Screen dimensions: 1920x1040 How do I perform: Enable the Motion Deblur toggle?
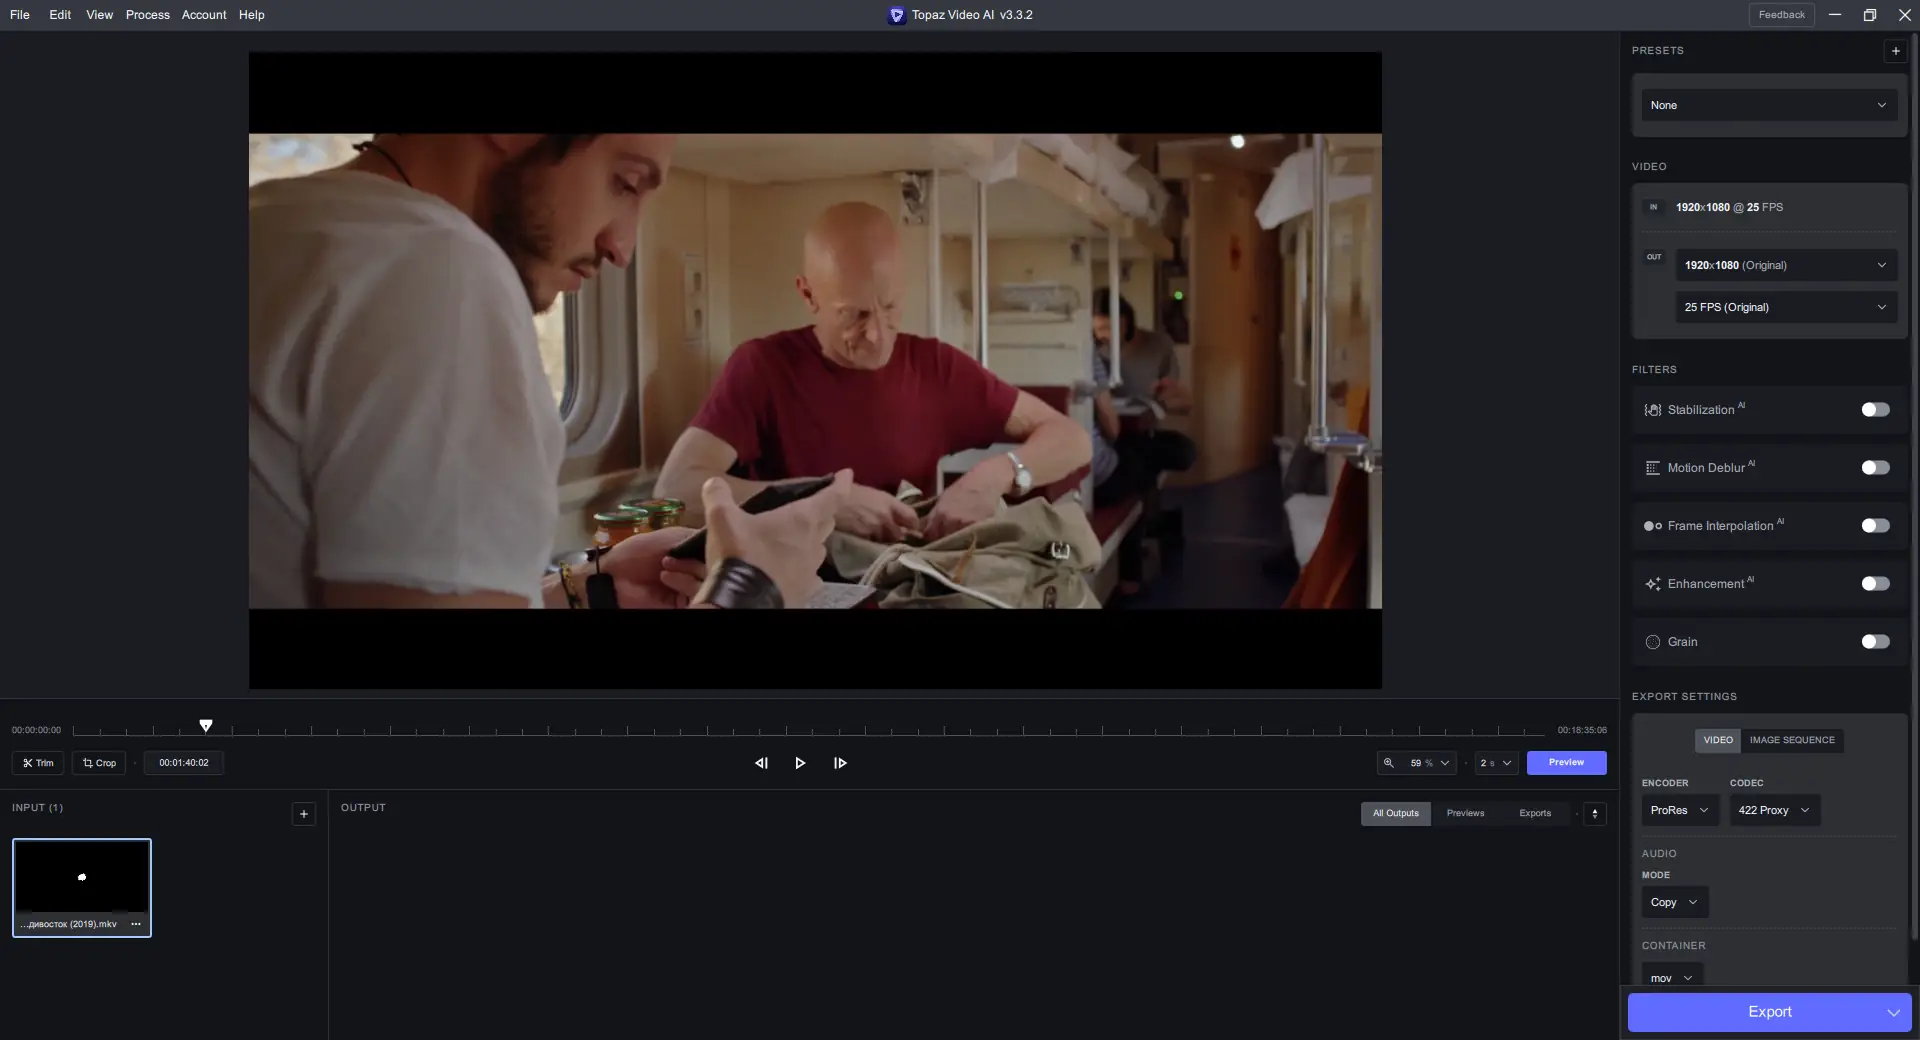pos(1875,468)
